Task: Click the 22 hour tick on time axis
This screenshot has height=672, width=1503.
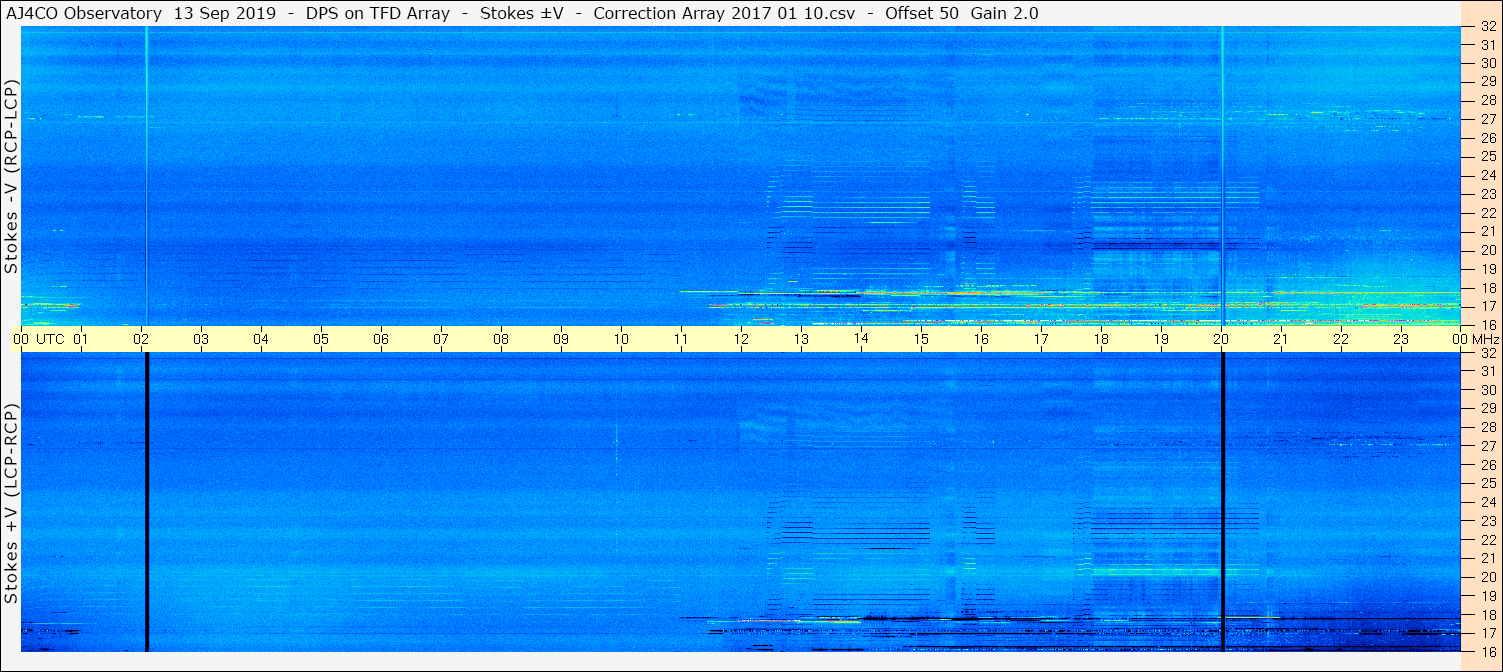Action: click(x=1341, y=339)
